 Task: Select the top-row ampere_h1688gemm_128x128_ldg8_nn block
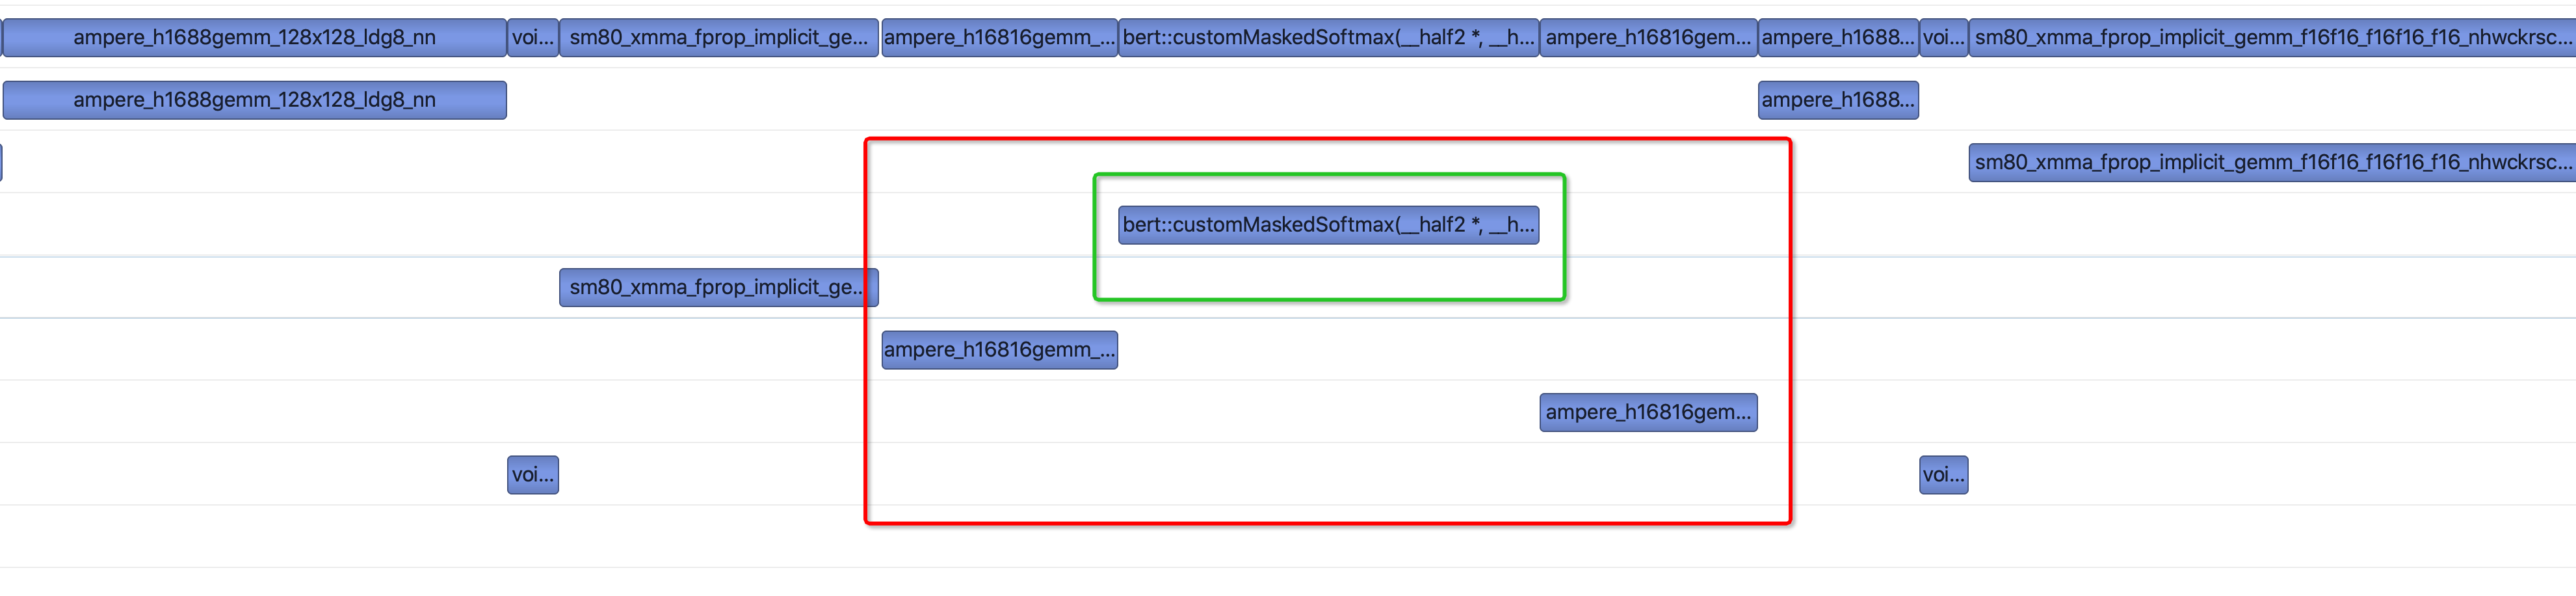coord(254,38)
